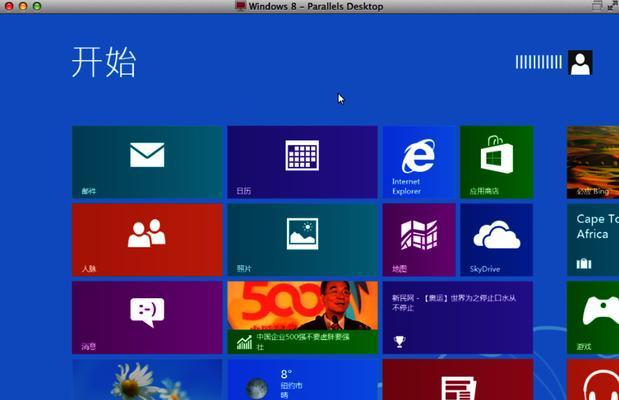The width and height of the screenshot is (619, 400).
Task: Open the Music tile with headphones
Action: pos(593,379)
